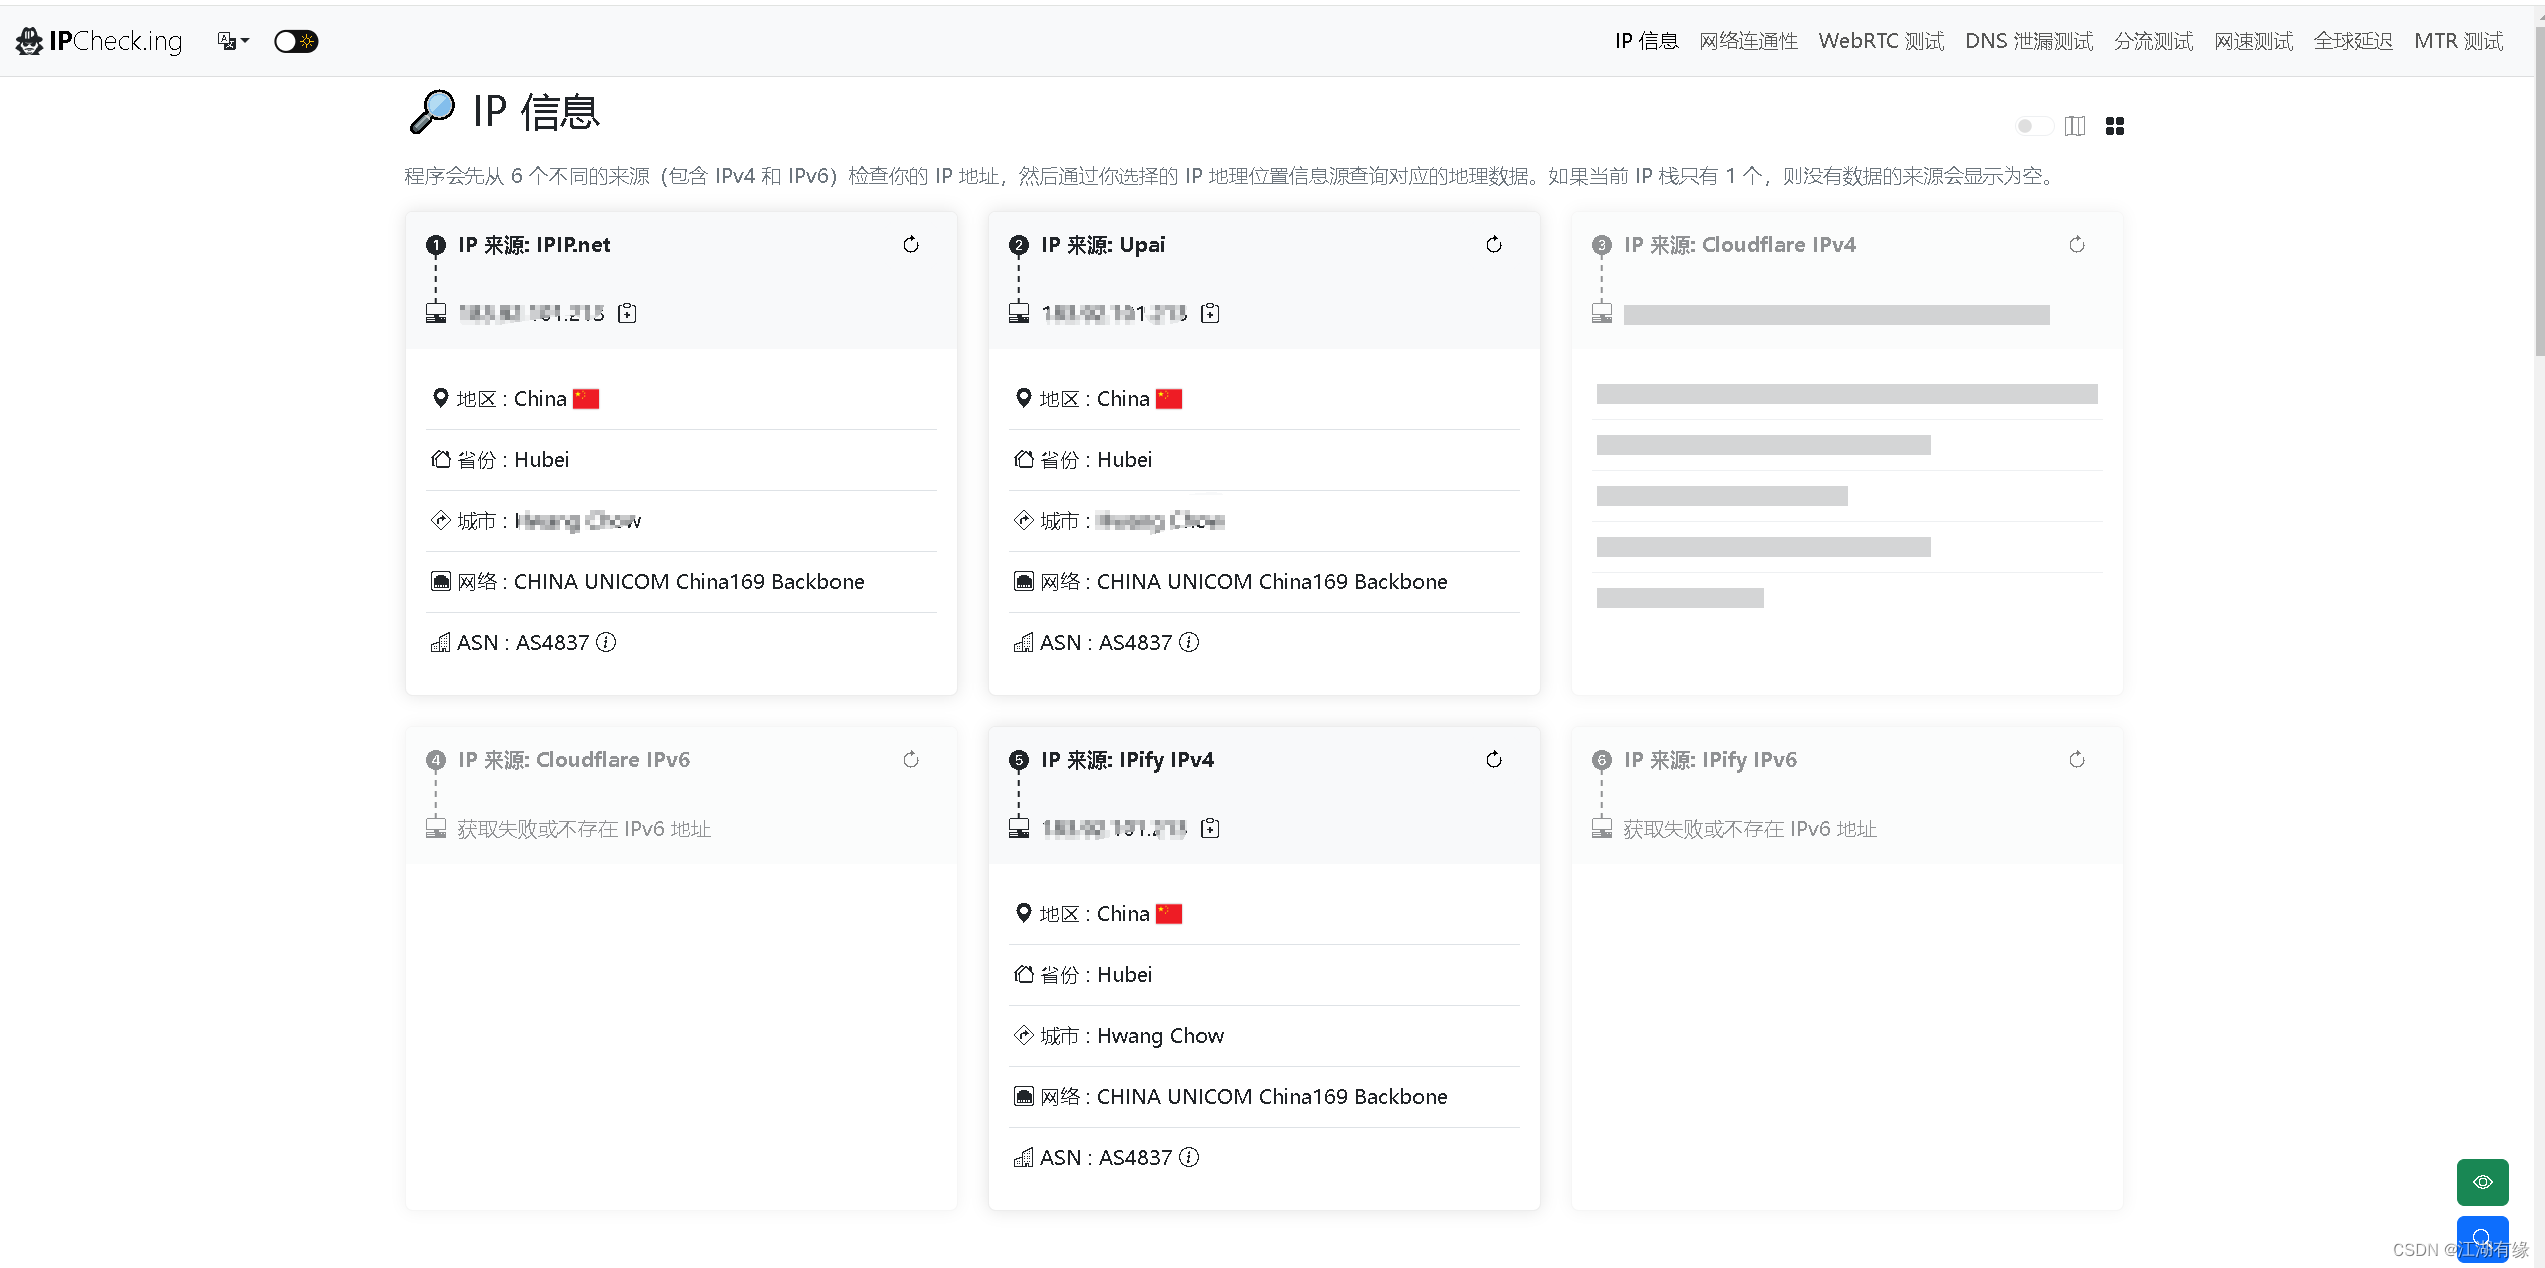Screen dimensions: 2545x1268
Task: Open the language selection dropdown
Action: [232, 41]
